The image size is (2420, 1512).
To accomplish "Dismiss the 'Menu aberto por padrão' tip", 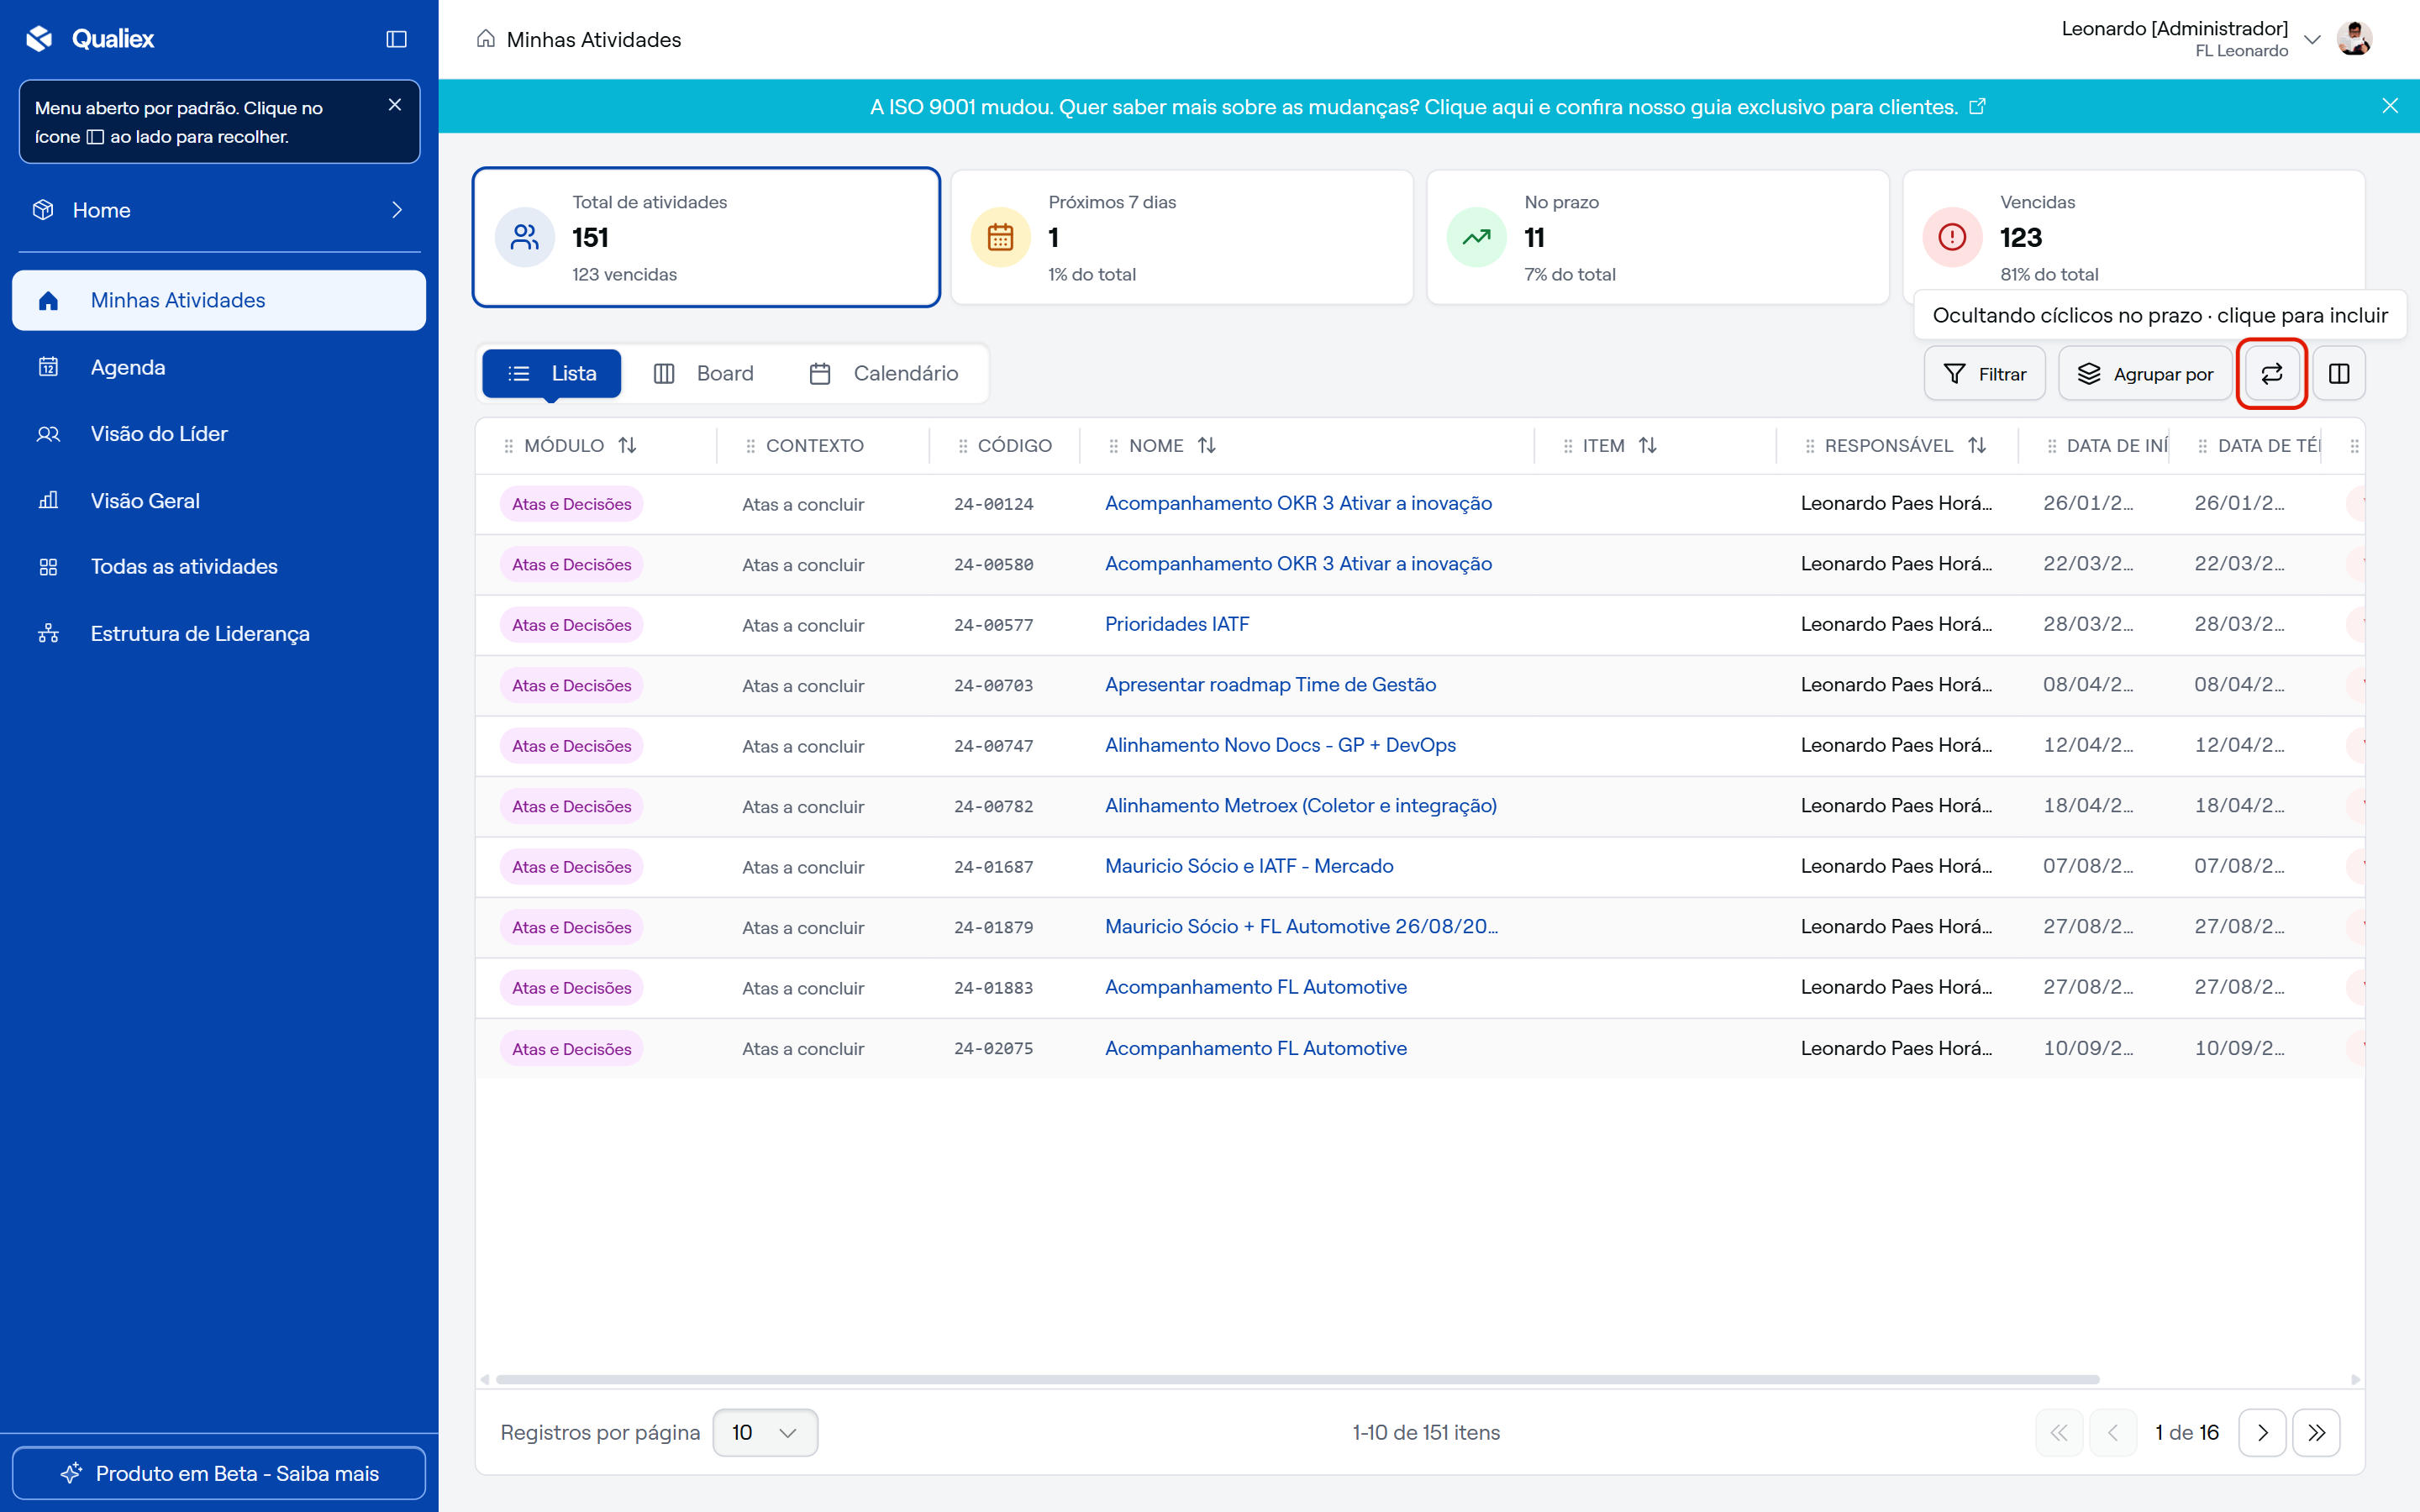I will 395,105.
